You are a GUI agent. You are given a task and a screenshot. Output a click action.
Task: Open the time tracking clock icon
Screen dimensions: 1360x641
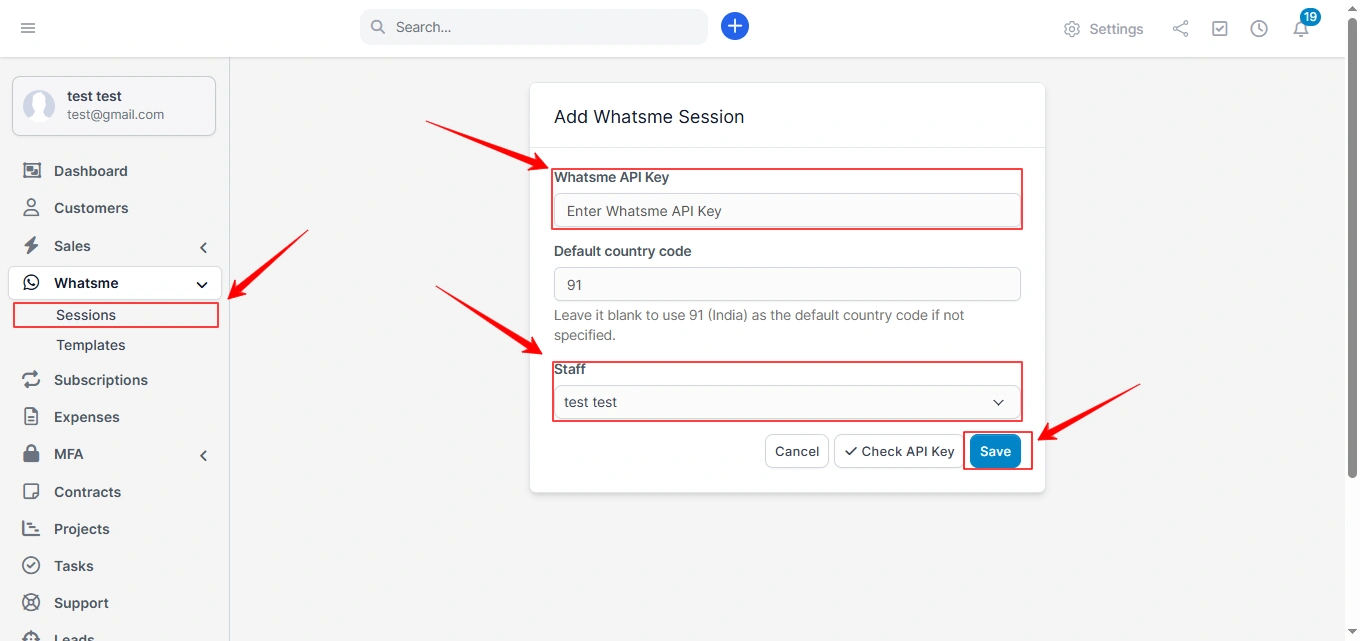pos(1259,28)
